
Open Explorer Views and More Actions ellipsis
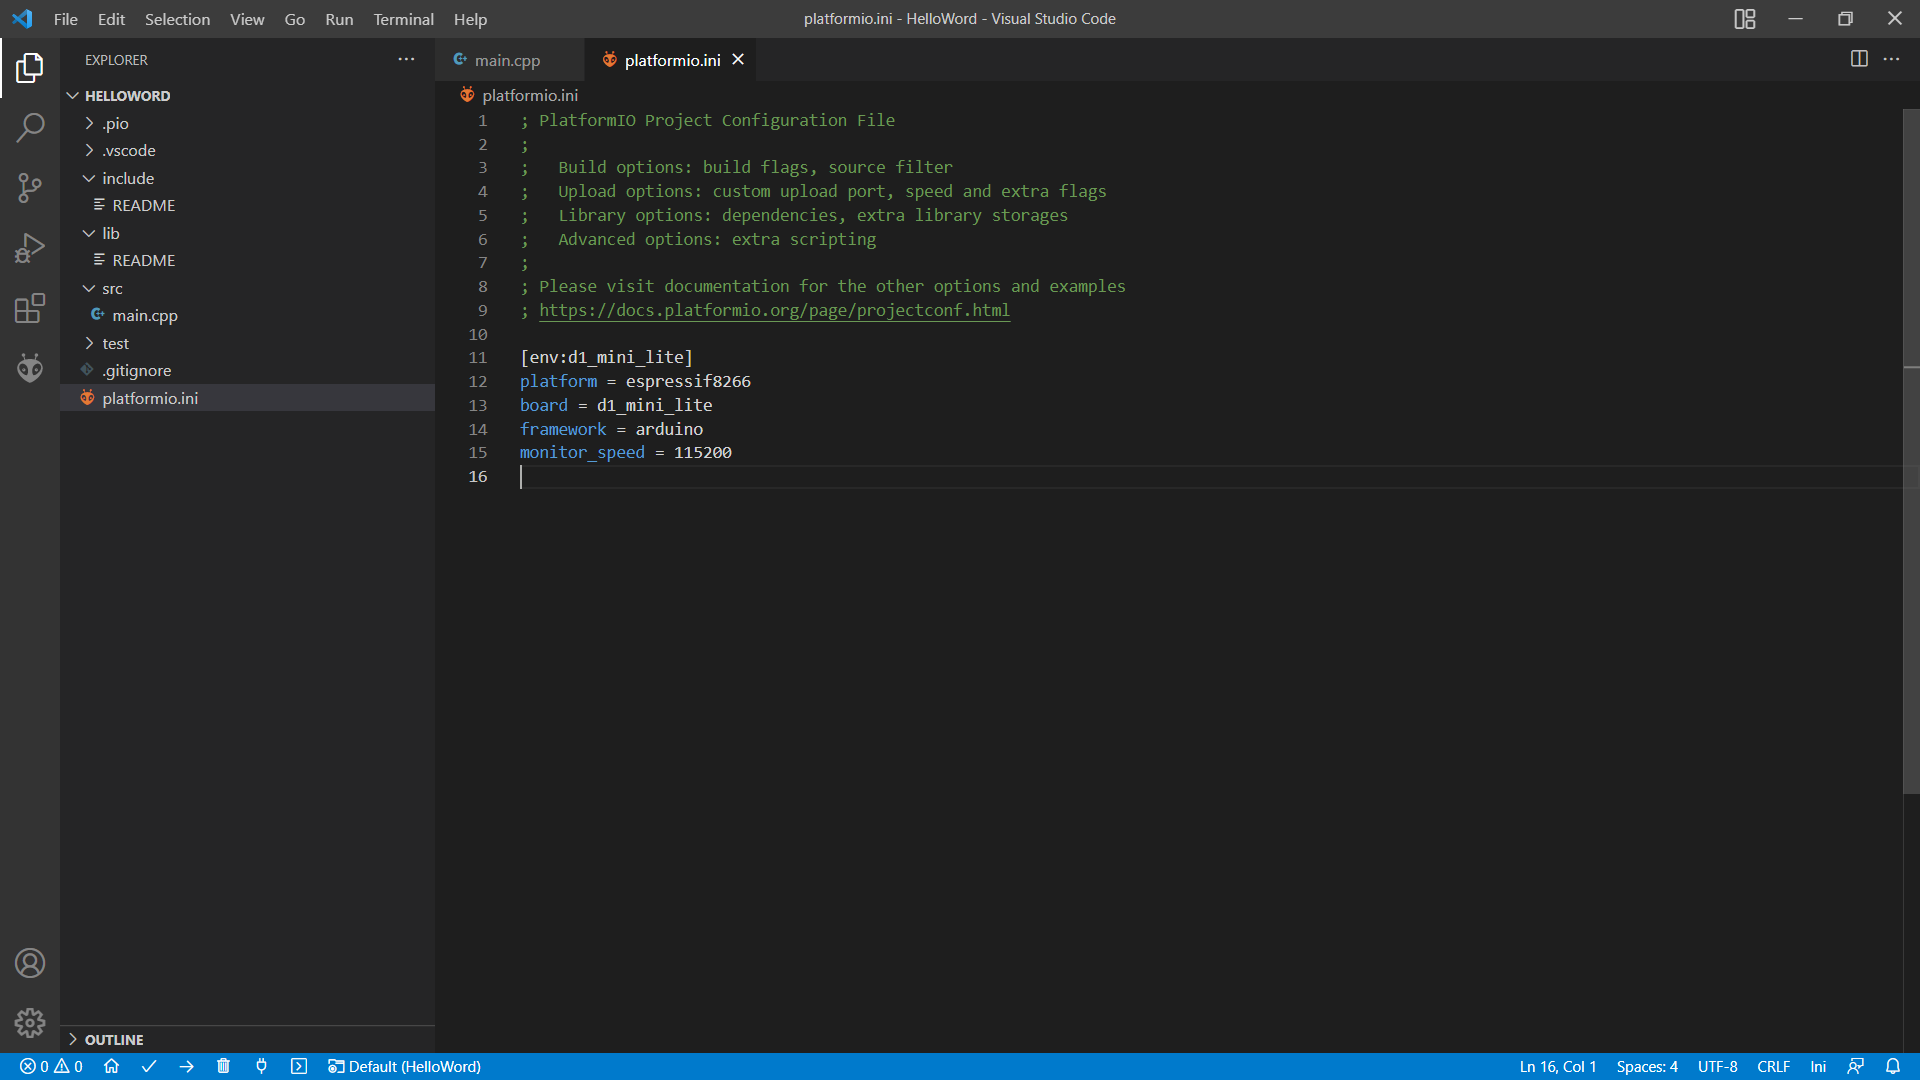(406, 59)
